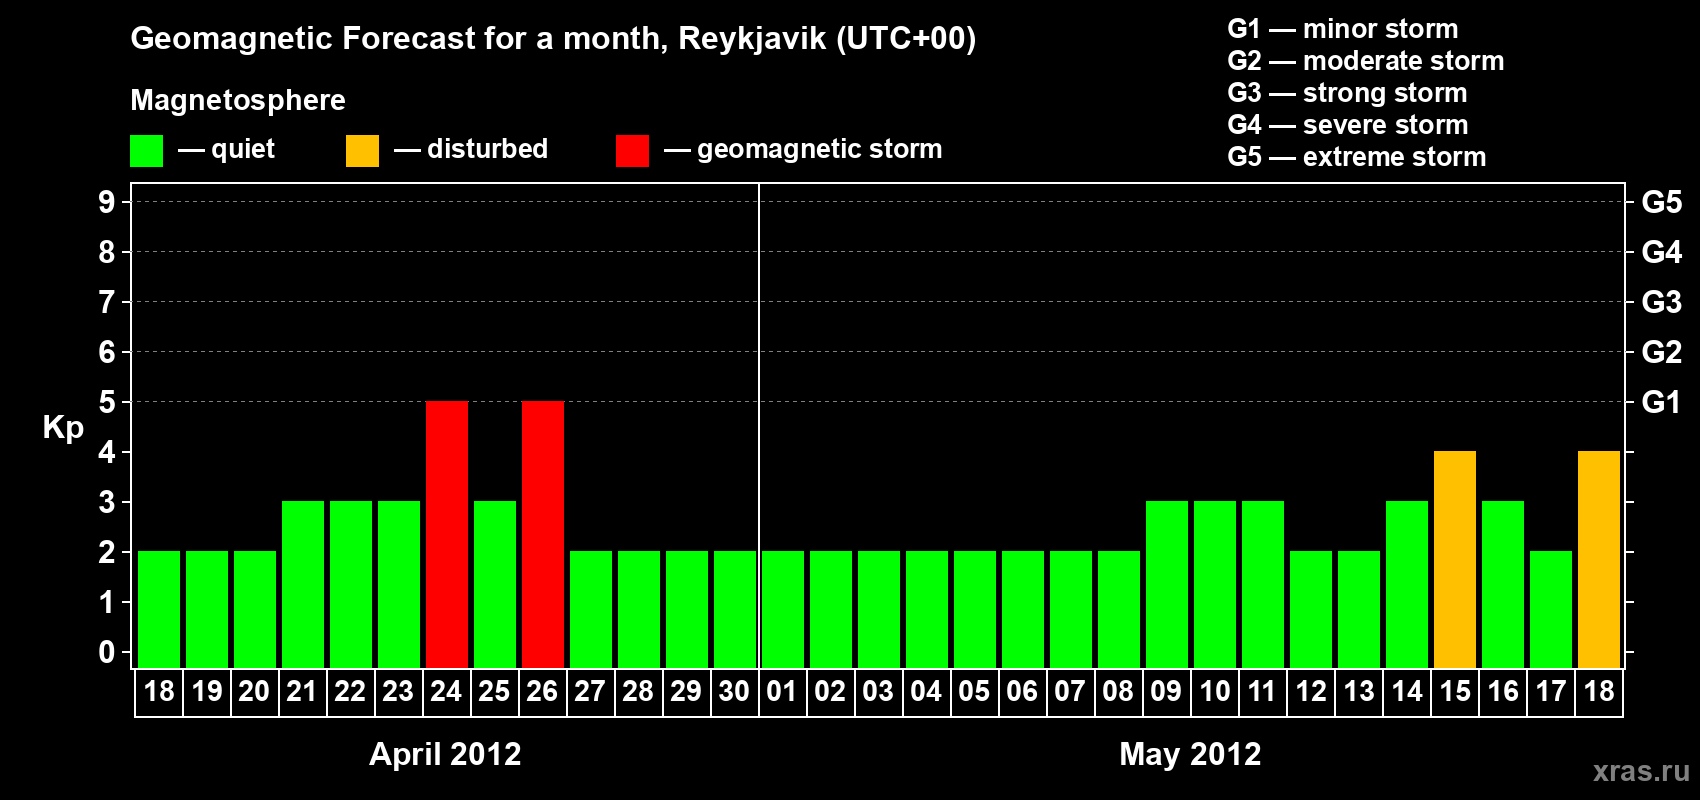Click the date cell '28' on the axis
Screen dimensions: 1700x800
tap(639, 692)
